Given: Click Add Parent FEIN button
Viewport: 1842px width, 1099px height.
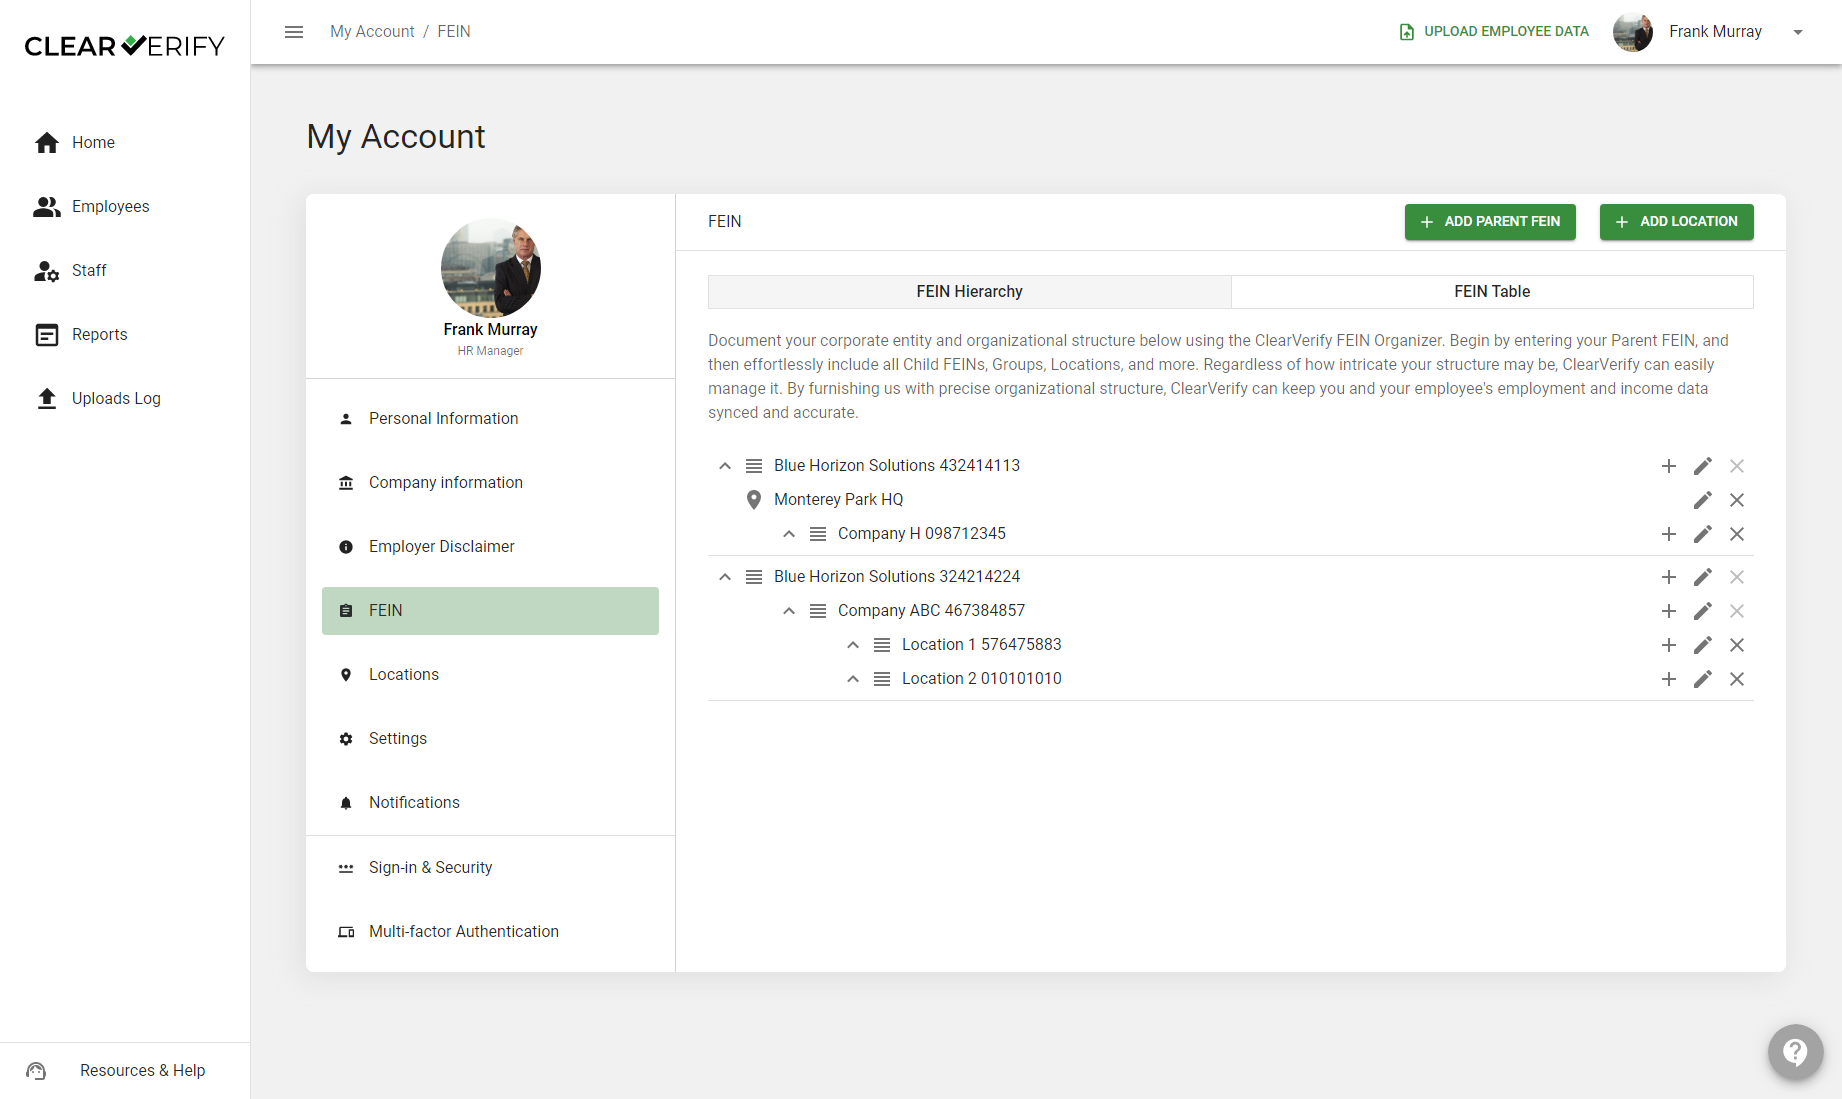Looking at the screenshot, I should click(1490, 222).
